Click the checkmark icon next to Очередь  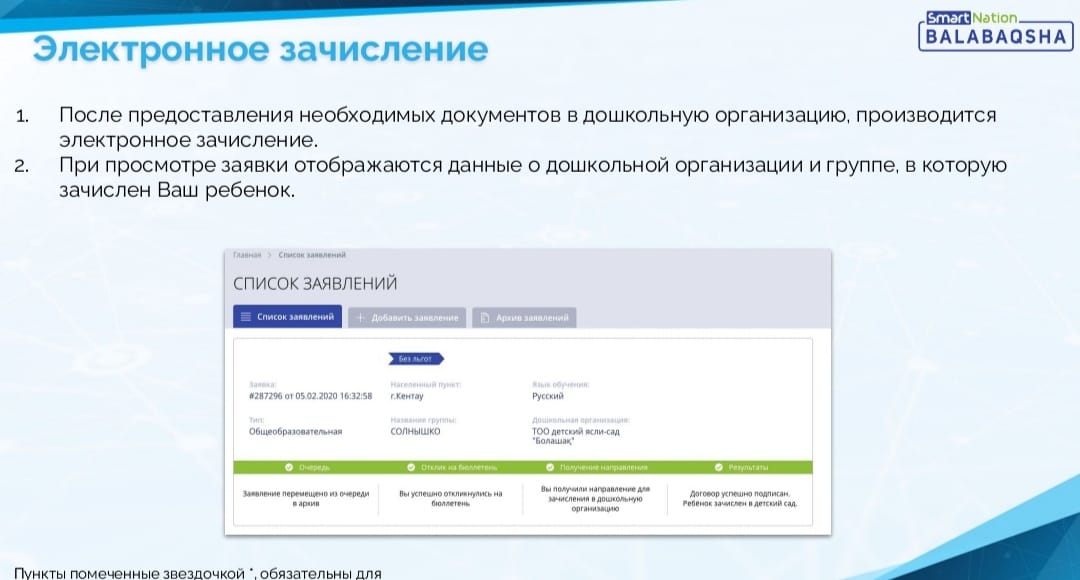[288, 467]
